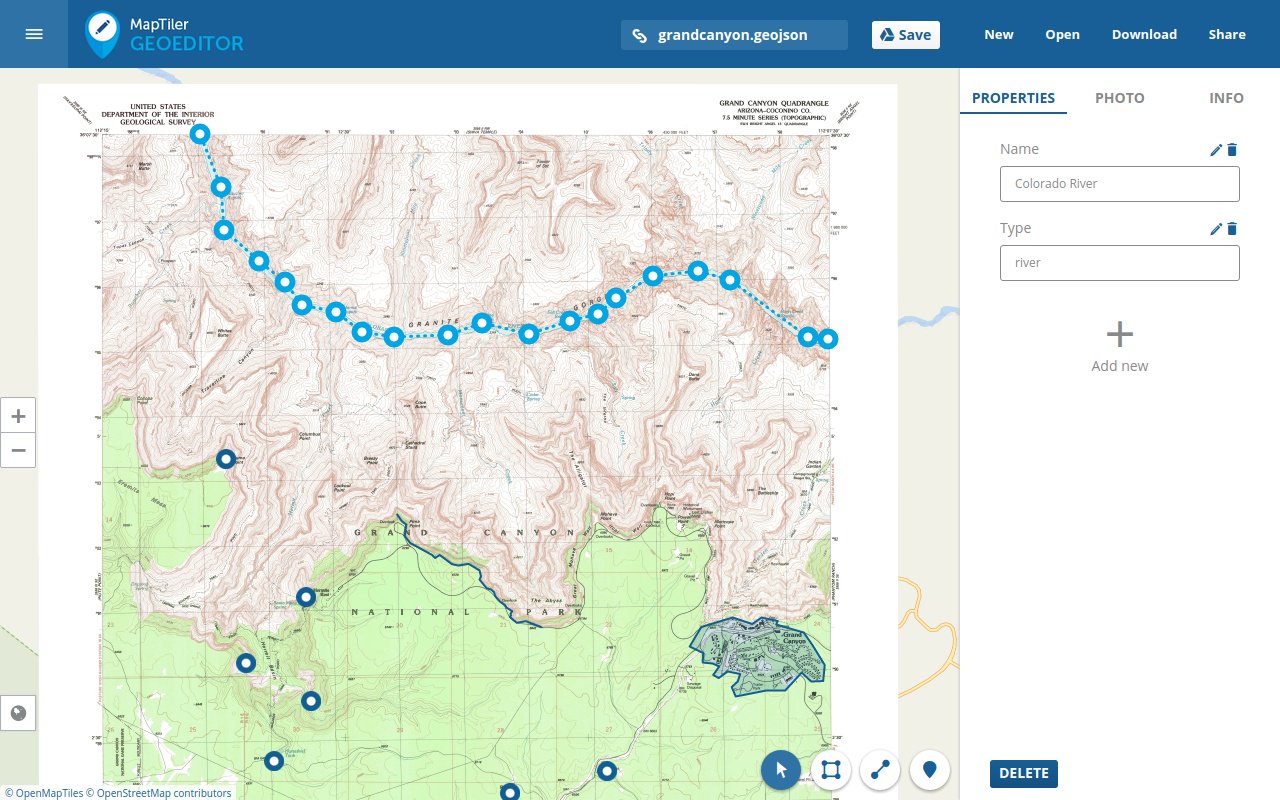Select the line drawing tool
Image resolution: width=1280 pixels, height=800 pixels.
(880, 770)
